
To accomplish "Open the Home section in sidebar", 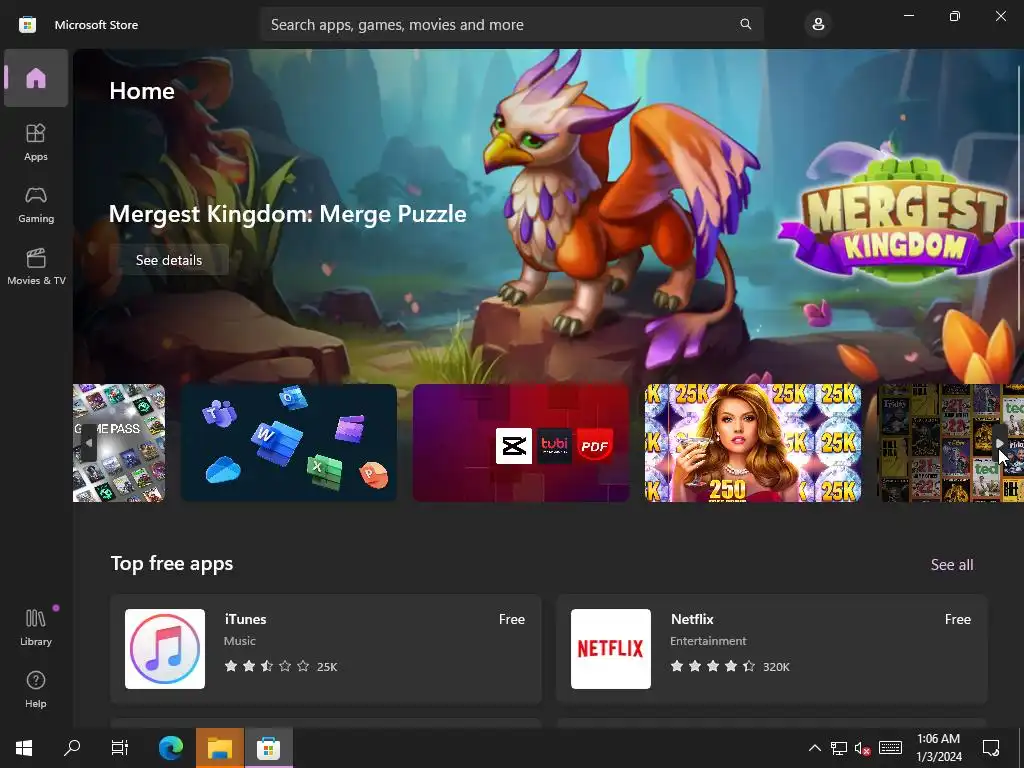I will (x=36, y=78).
